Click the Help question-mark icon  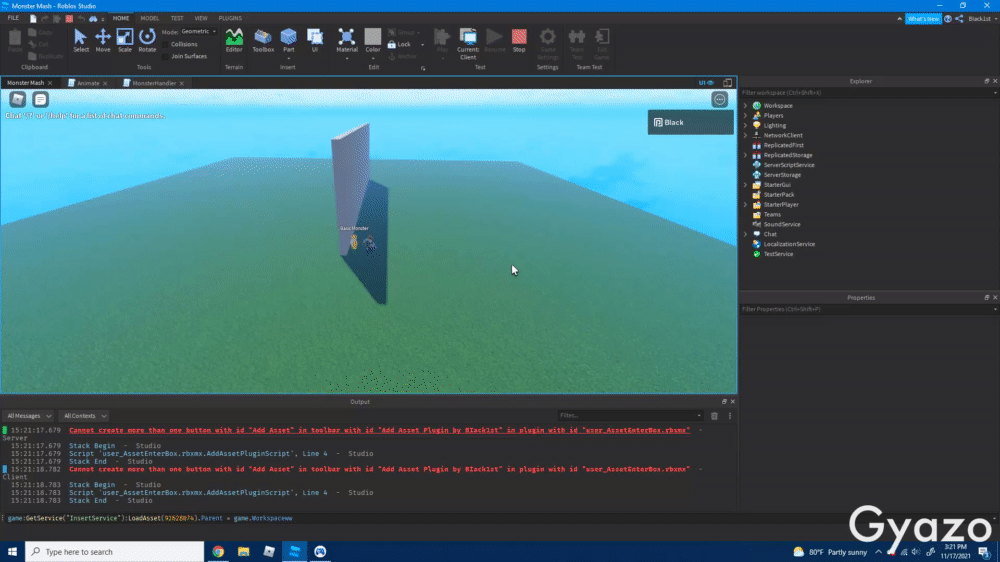(x=948, y=18)
